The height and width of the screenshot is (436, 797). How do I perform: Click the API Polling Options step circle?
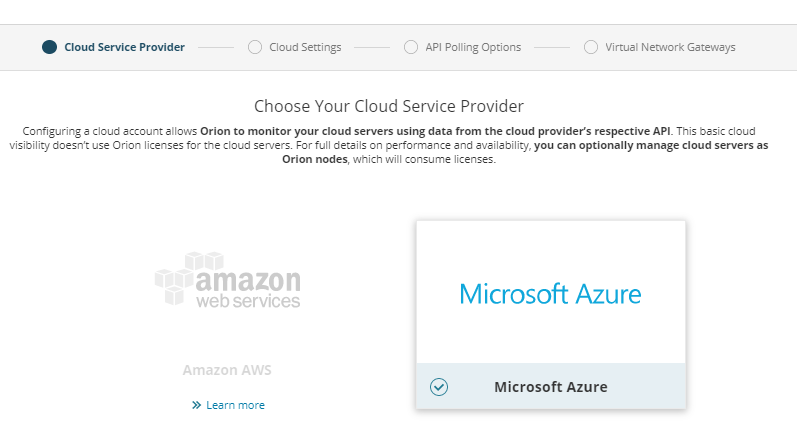point(411,47)
